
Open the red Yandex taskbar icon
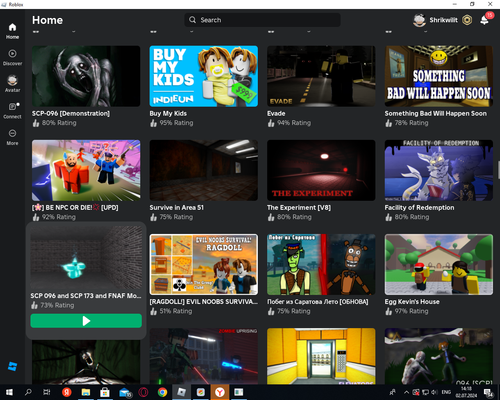pos(66,392)
